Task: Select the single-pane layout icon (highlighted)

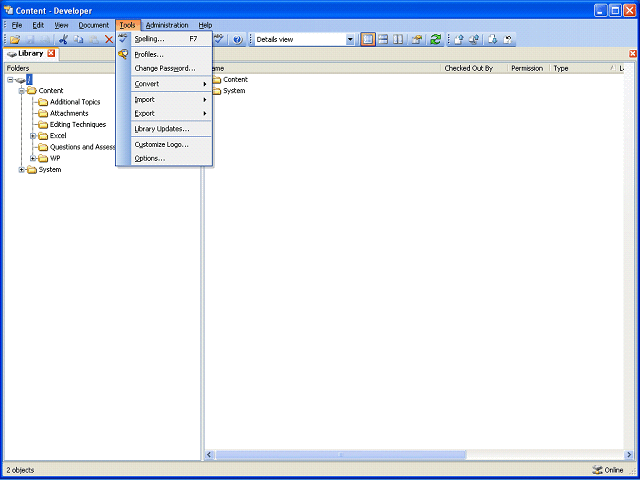Action: [368, 40]
